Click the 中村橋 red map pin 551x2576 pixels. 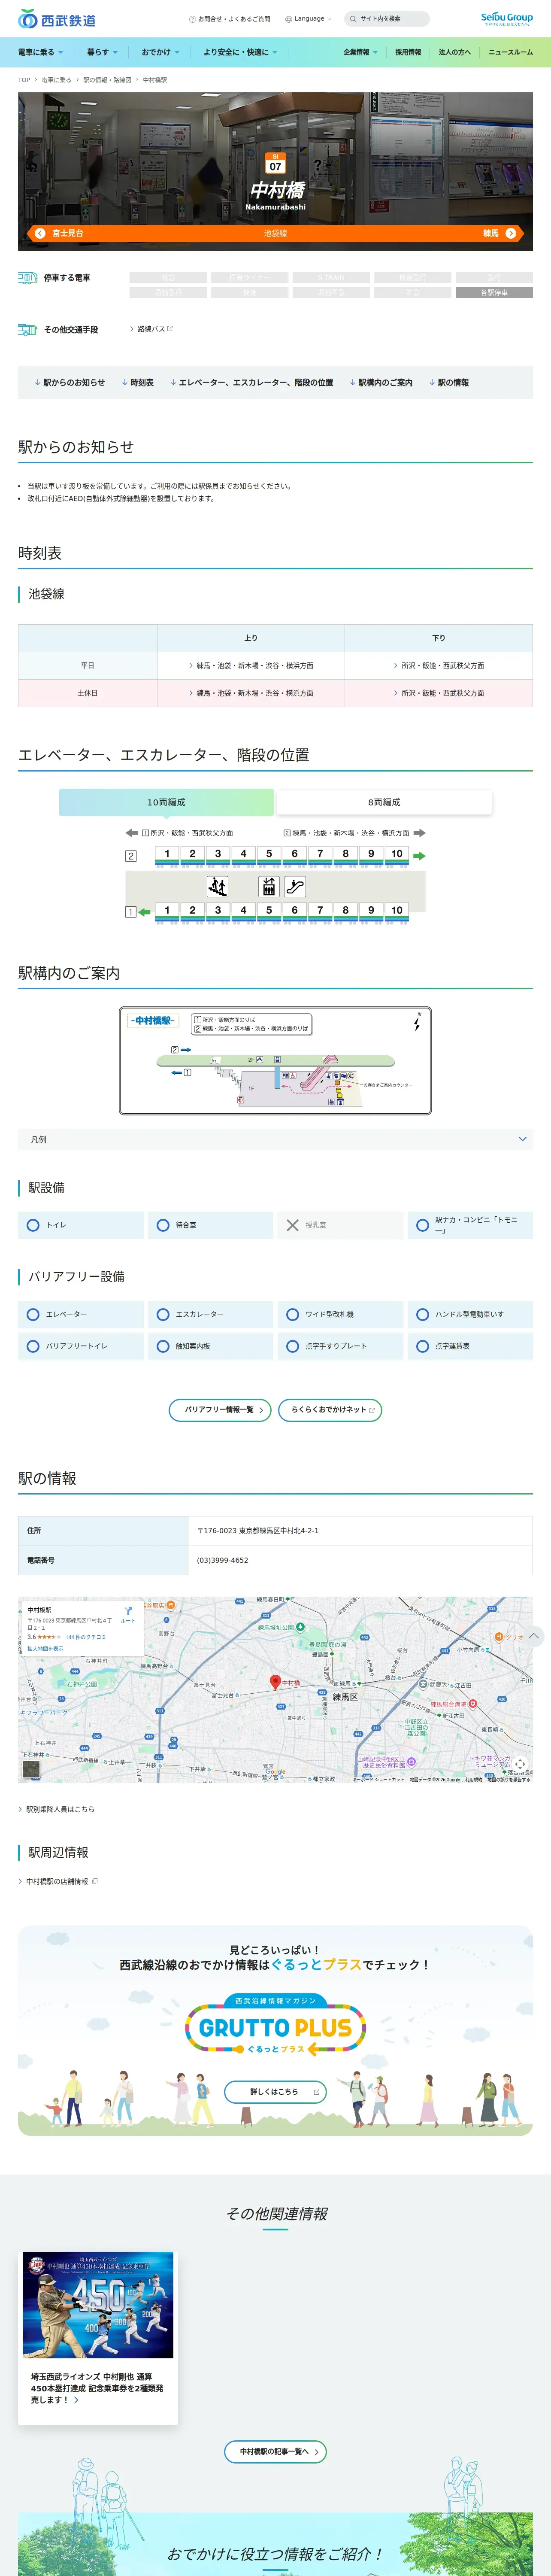(275, 1682)
